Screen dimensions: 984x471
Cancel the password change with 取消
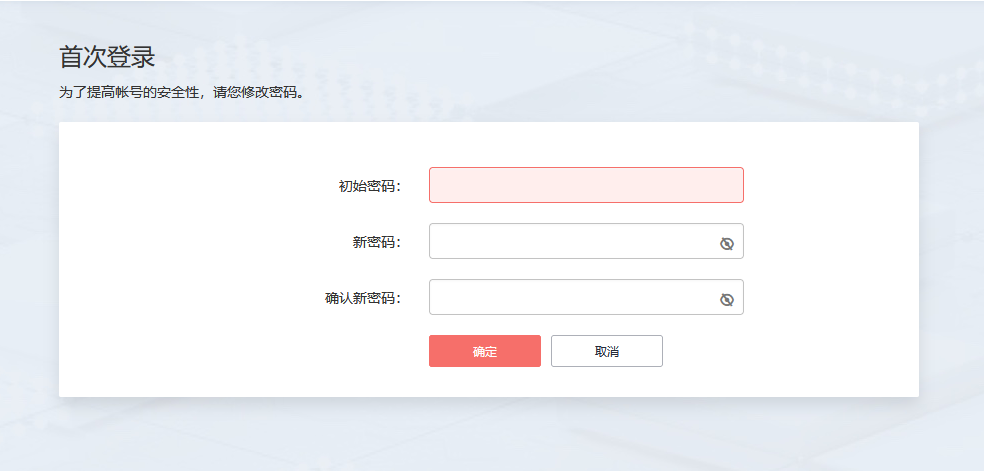[606, 351]
